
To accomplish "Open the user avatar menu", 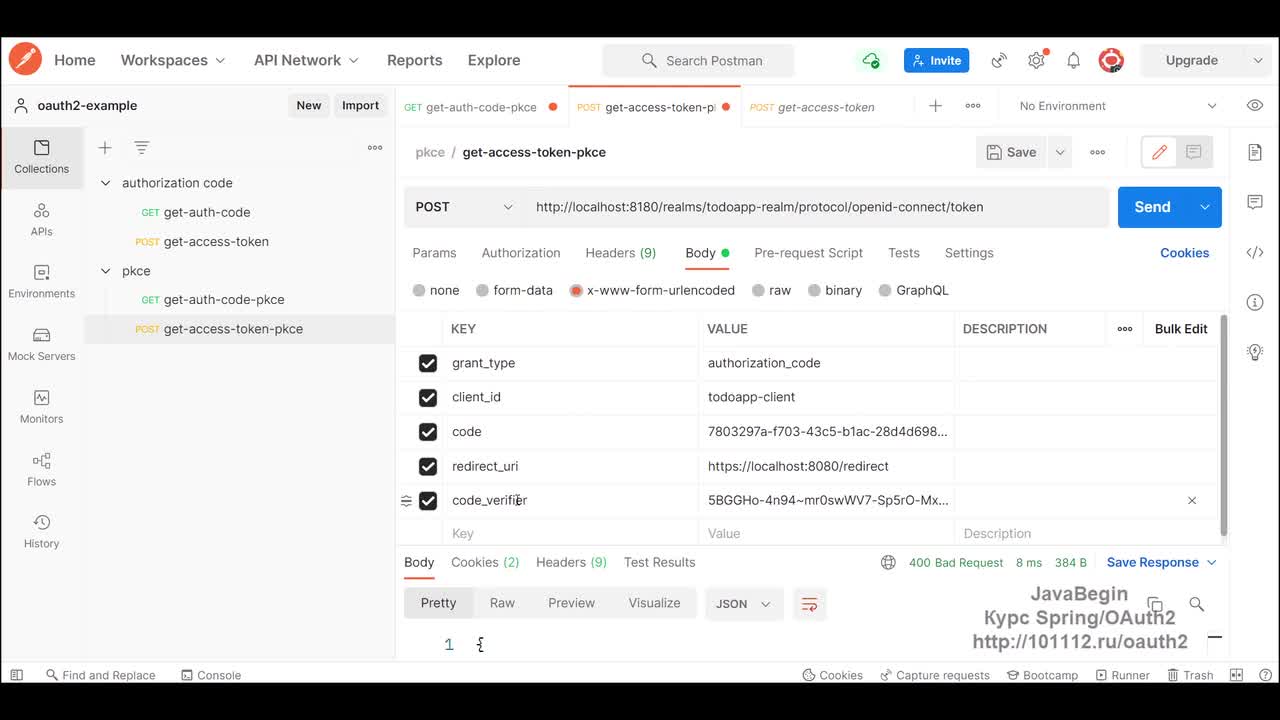I will click(1111, 60).
